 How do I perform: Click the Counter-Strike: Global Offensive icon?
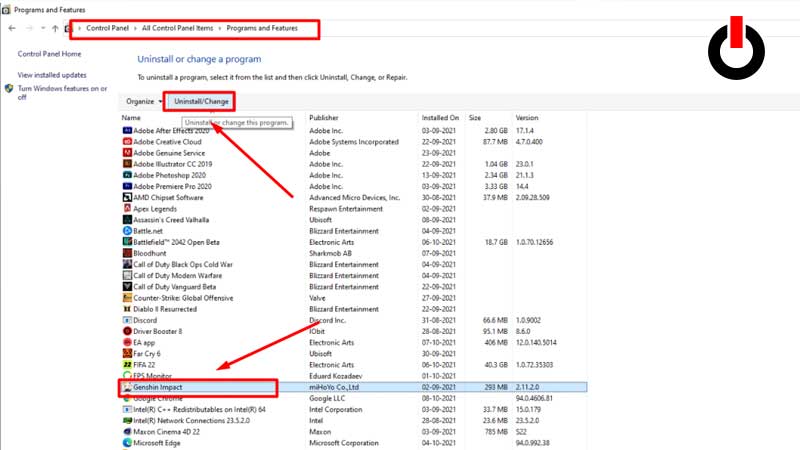point(127,298)
